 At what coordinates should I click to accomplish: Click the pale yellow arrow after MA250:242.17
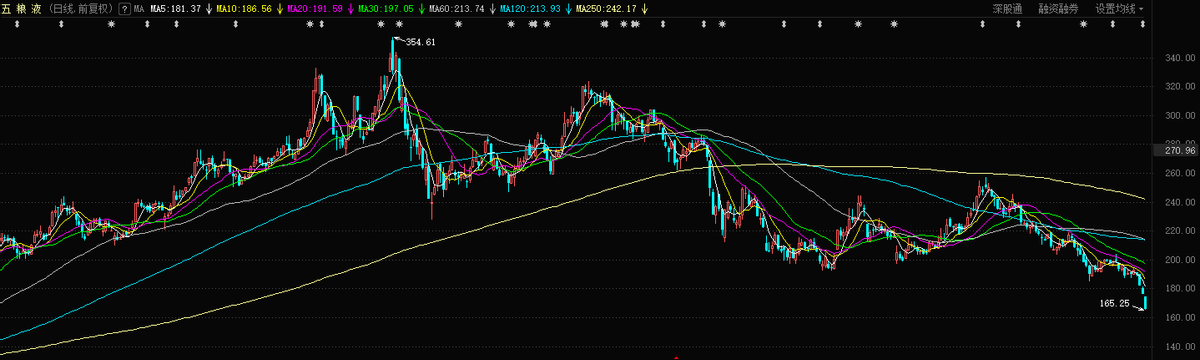click(644, 8)
